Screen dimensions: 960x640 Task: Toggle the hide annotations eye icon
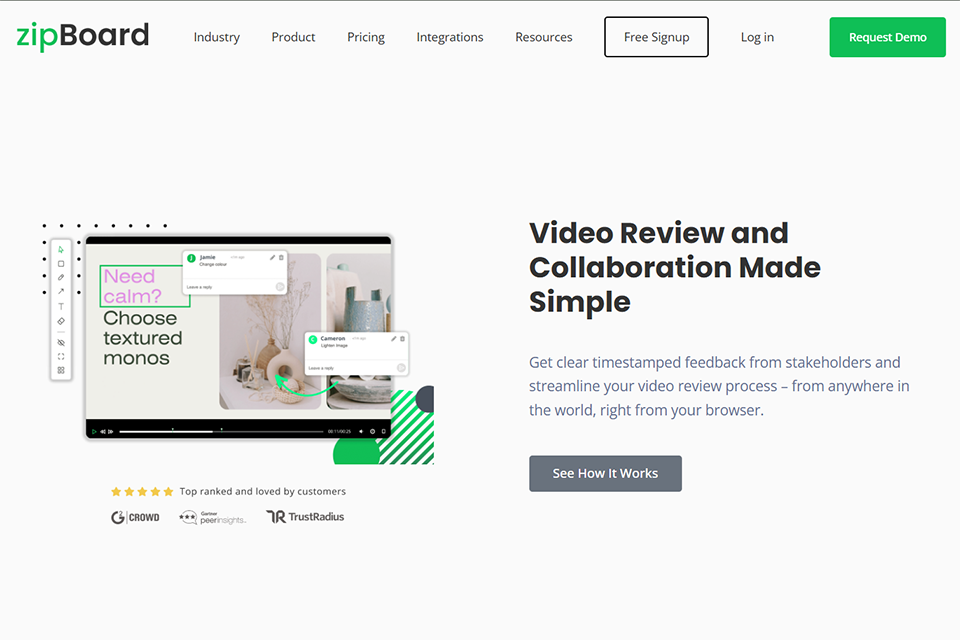[61, 342]
